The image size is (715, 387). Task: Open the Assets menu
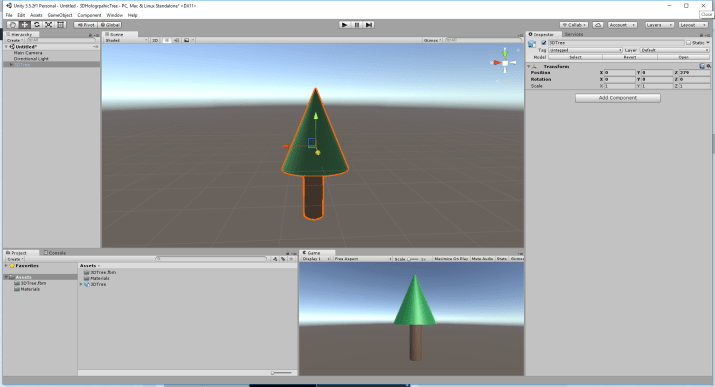point(36,15)
